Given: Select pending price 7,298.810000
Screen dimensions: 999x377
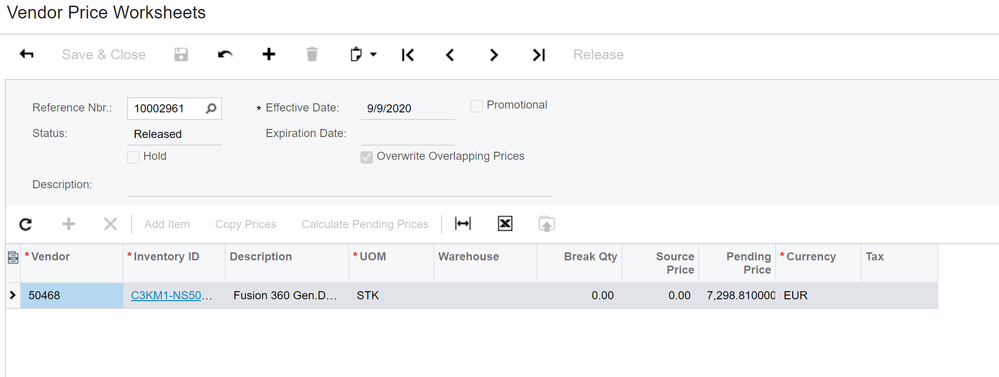Looking at the screenshot, I should click(x=737, y=295).
